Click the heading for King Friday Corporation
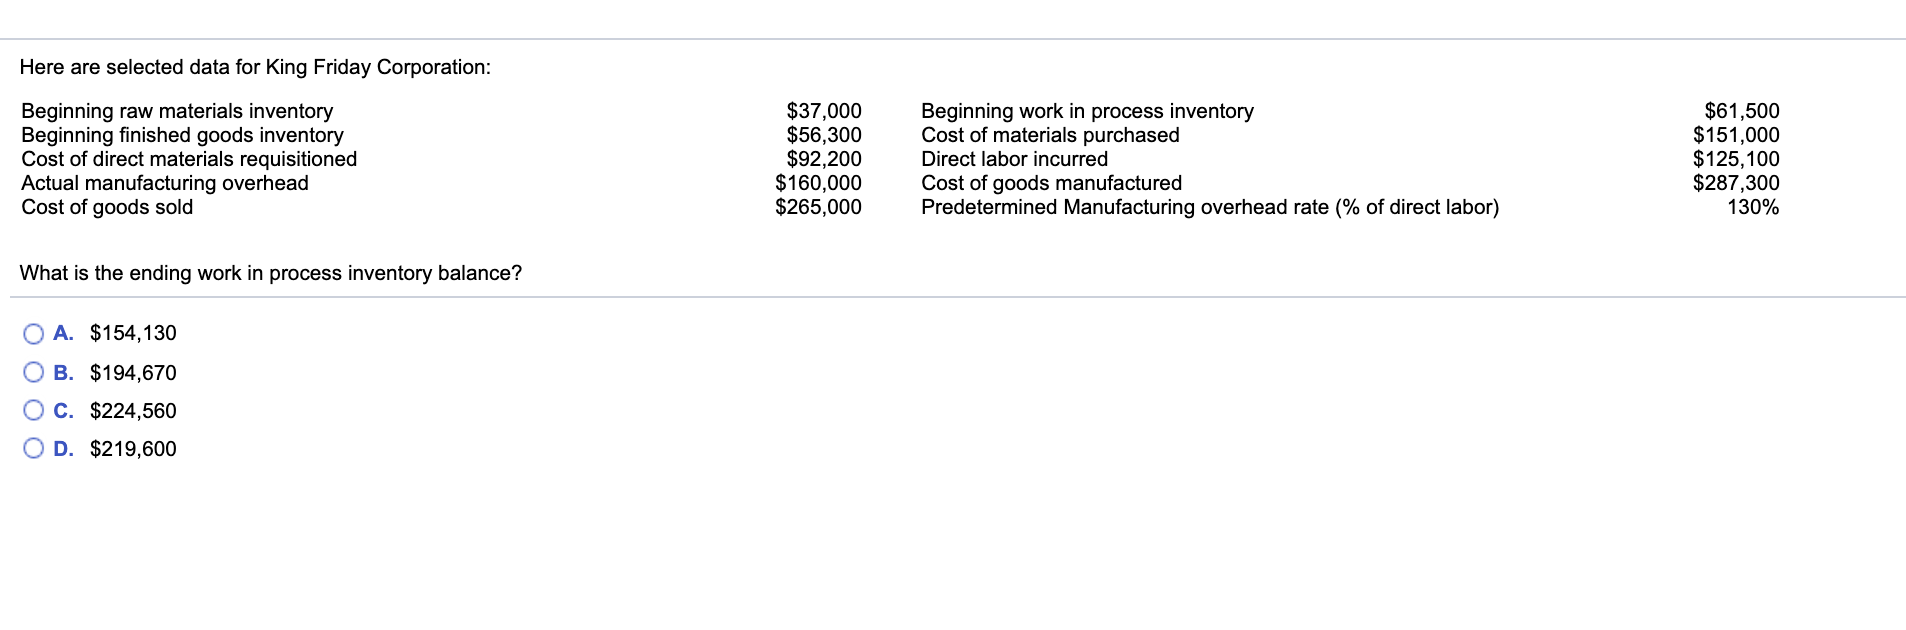The height and width of the screenshot is (630, 1906). [255, 68]
